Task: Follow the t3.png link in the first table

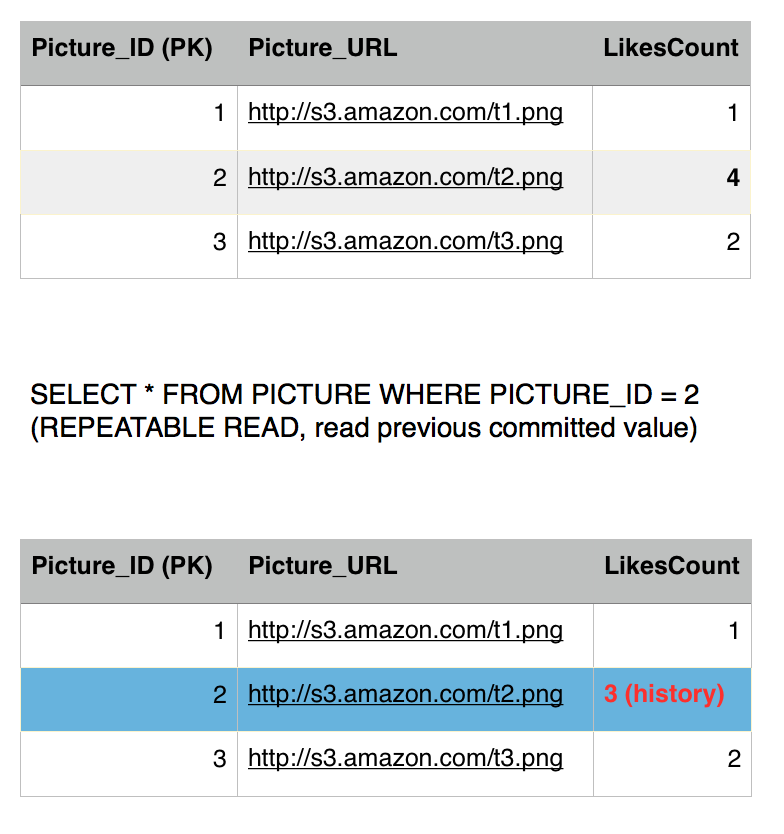Action: point(405,242)
